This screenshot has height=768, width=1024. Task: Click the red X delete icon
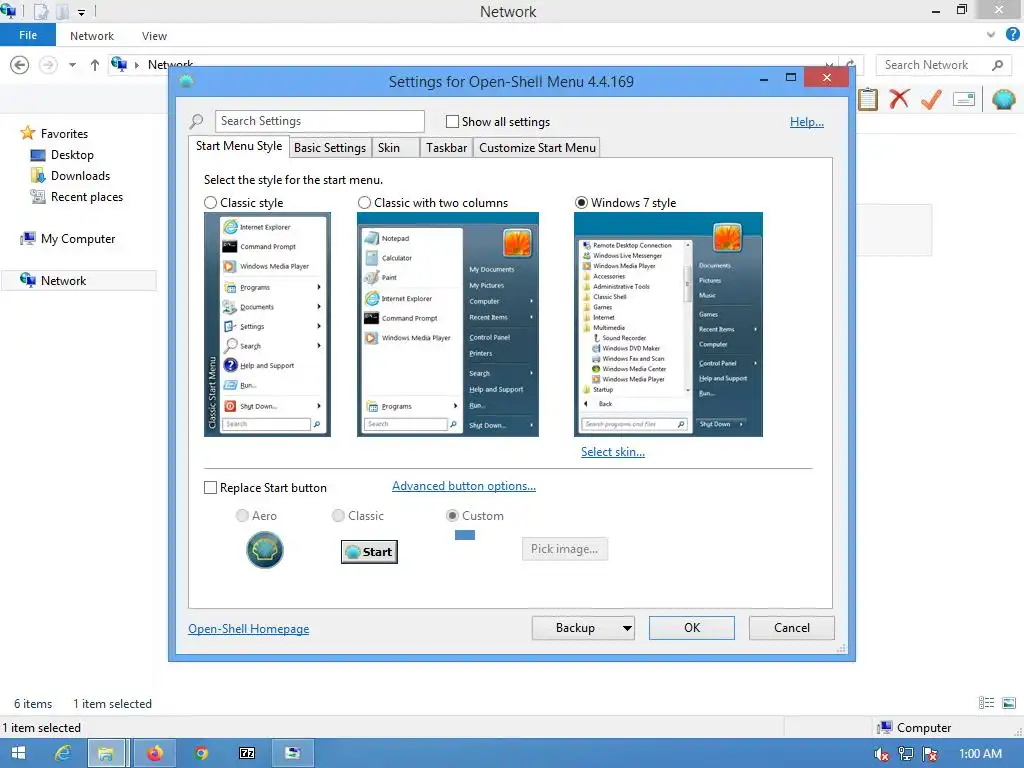coord(899,99)
